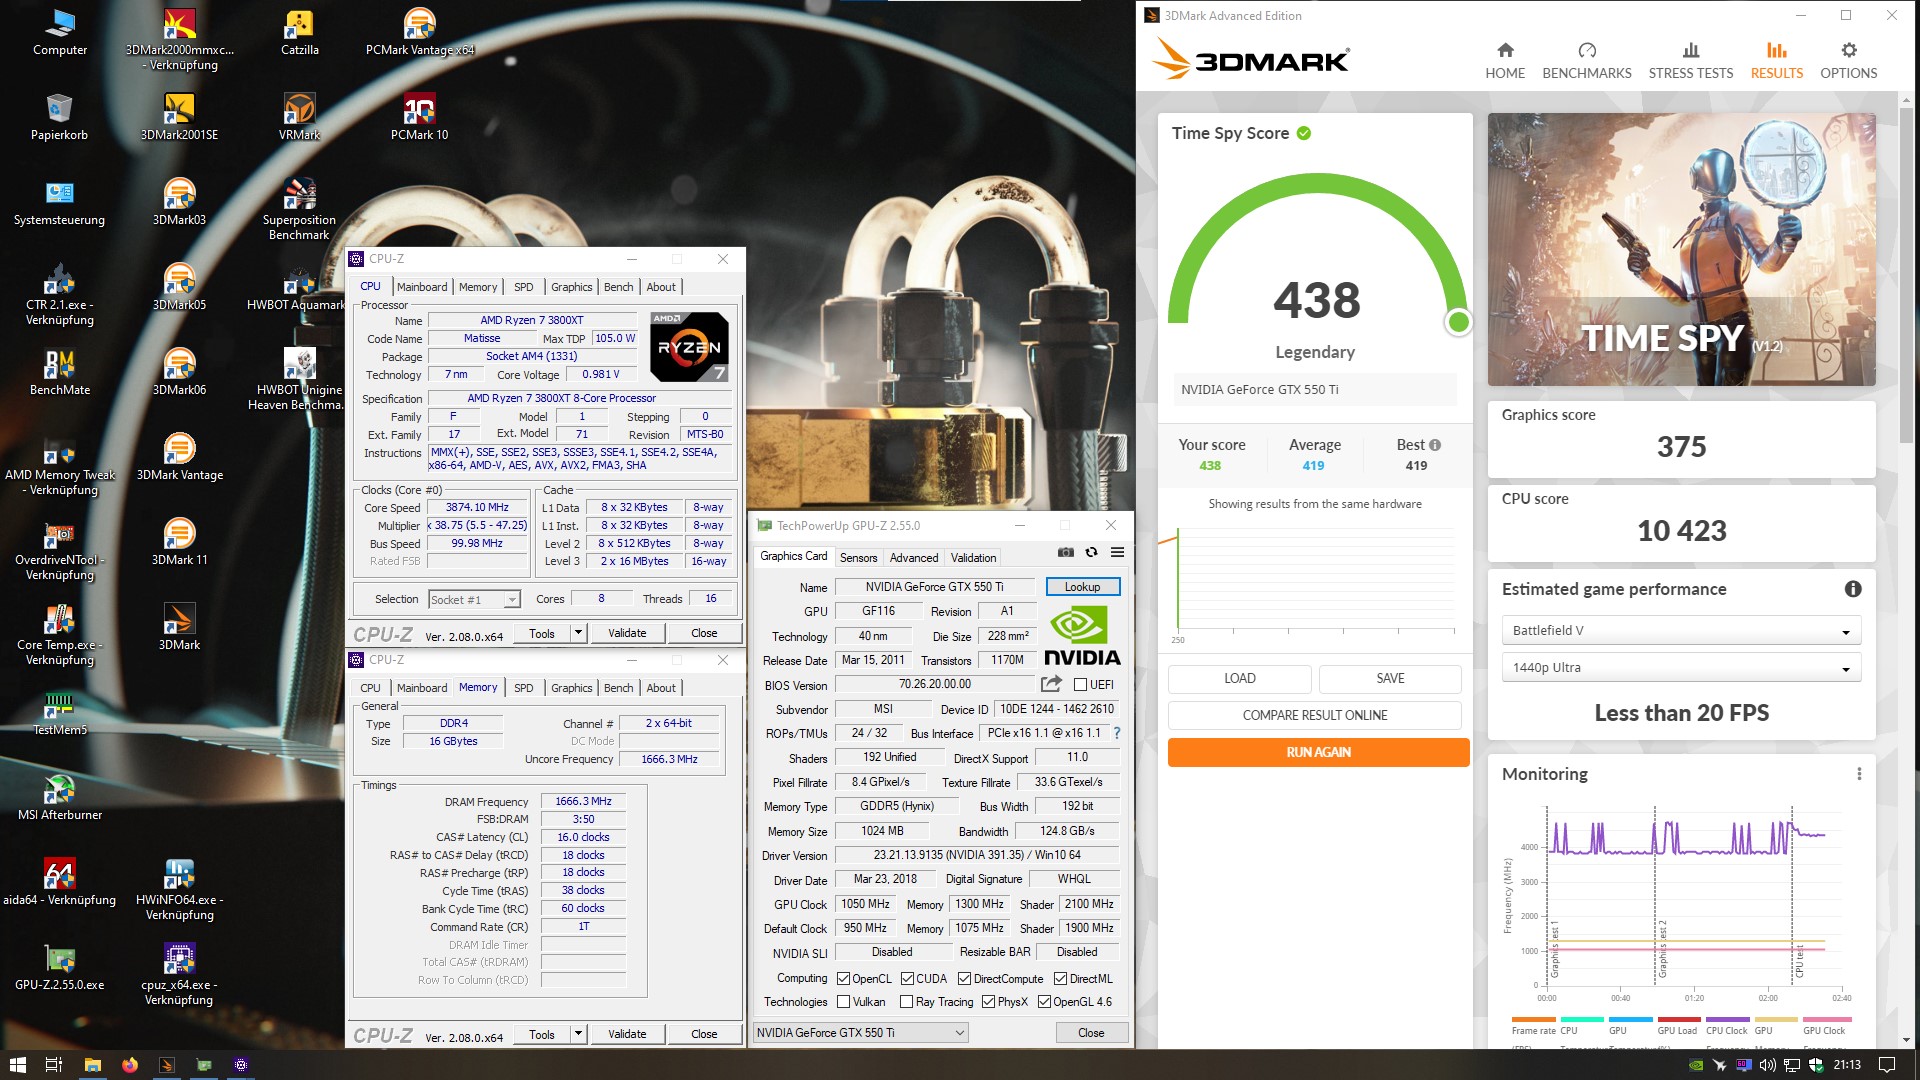Open the Socket #1 selection dropdown in CPU-Z
Screen dimensions: 1920x1080
point(474,600)
